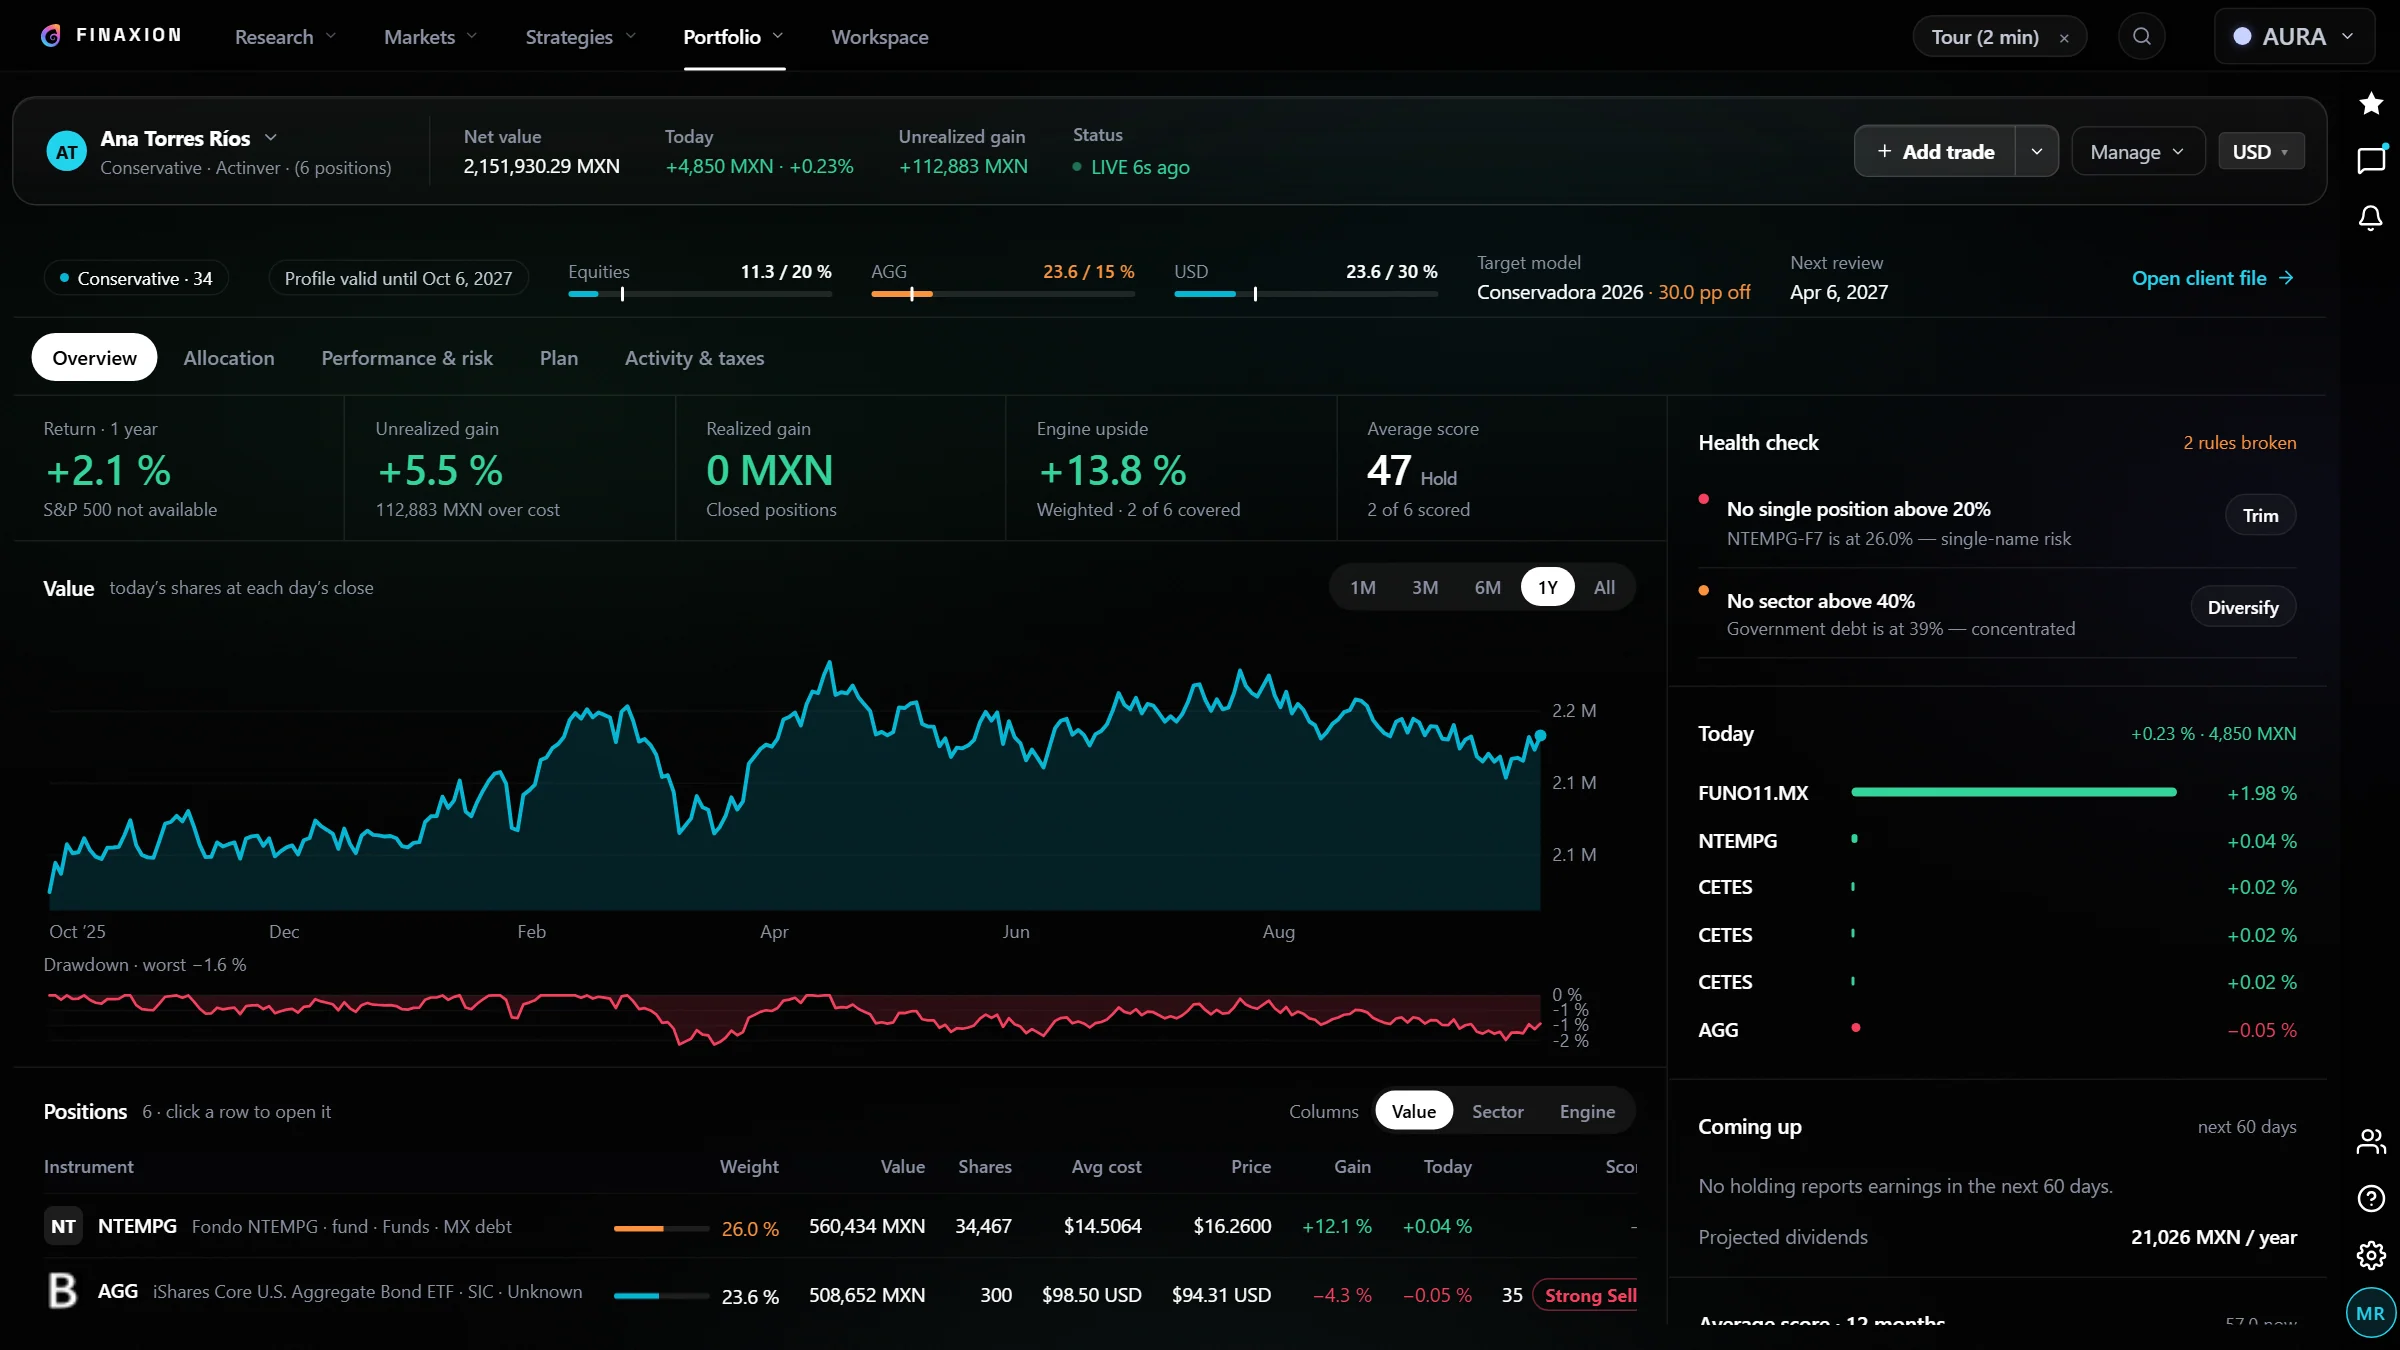Viewport: 2400px width, 1350px height.
Task: Click the NT instrument badge for NTEMPG
Action: (x=63, y=1226)
